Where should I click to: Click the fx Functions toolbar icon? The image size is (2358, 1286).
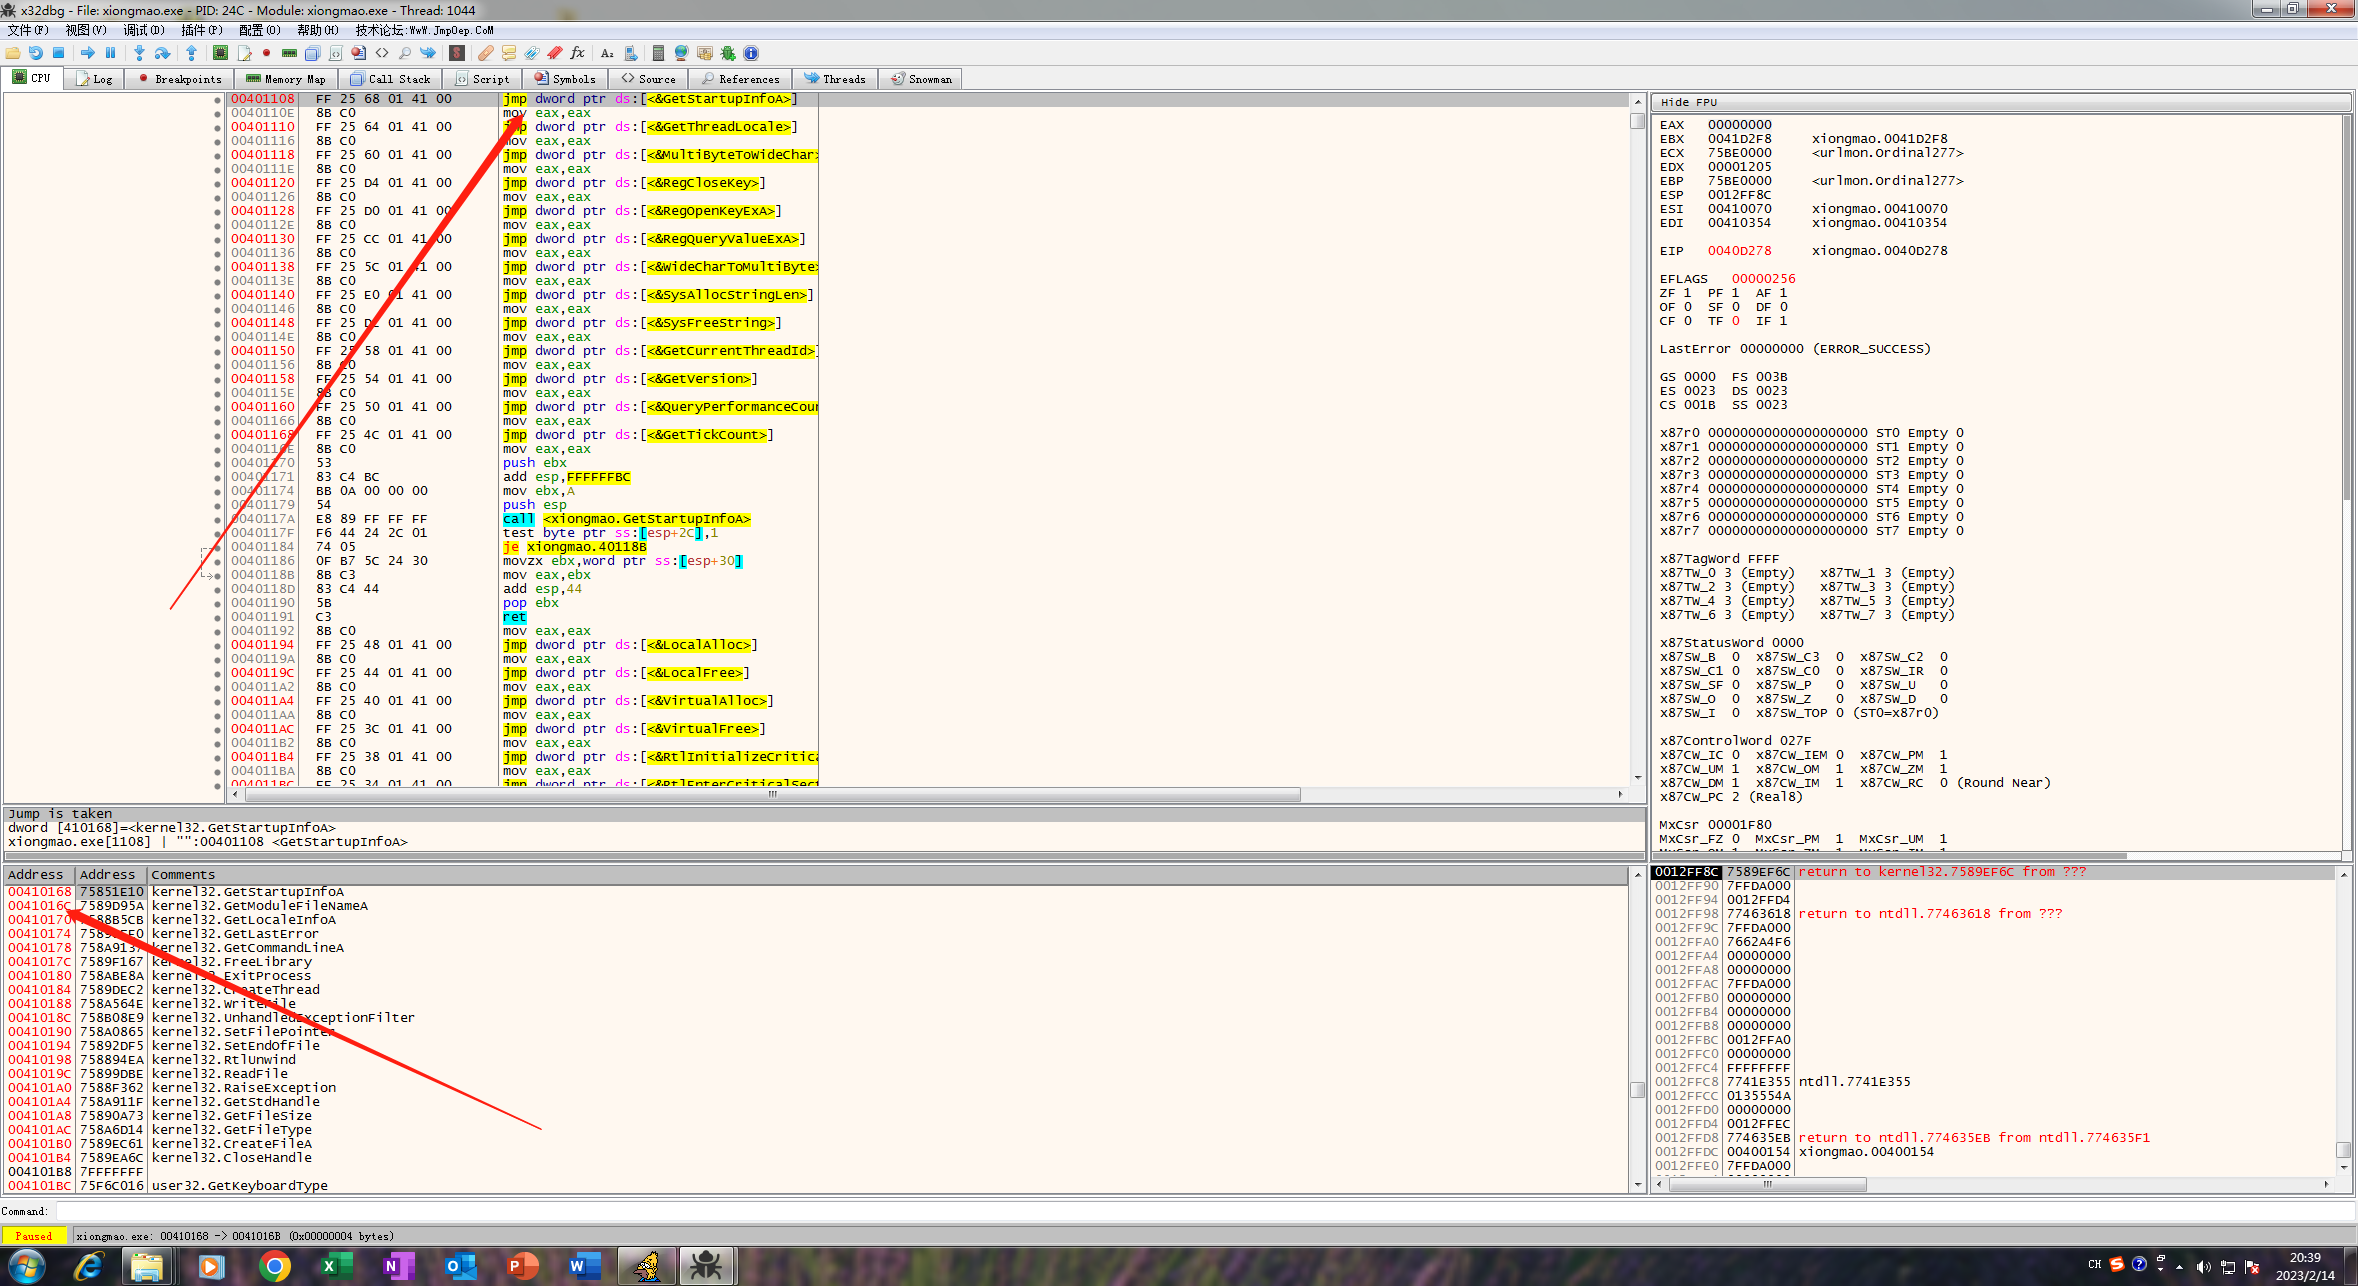coord(577,53)
